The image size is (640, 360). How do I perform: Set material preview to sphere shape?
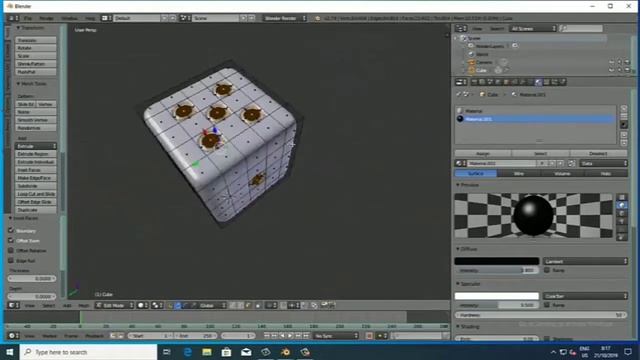(x=622, y=205)
